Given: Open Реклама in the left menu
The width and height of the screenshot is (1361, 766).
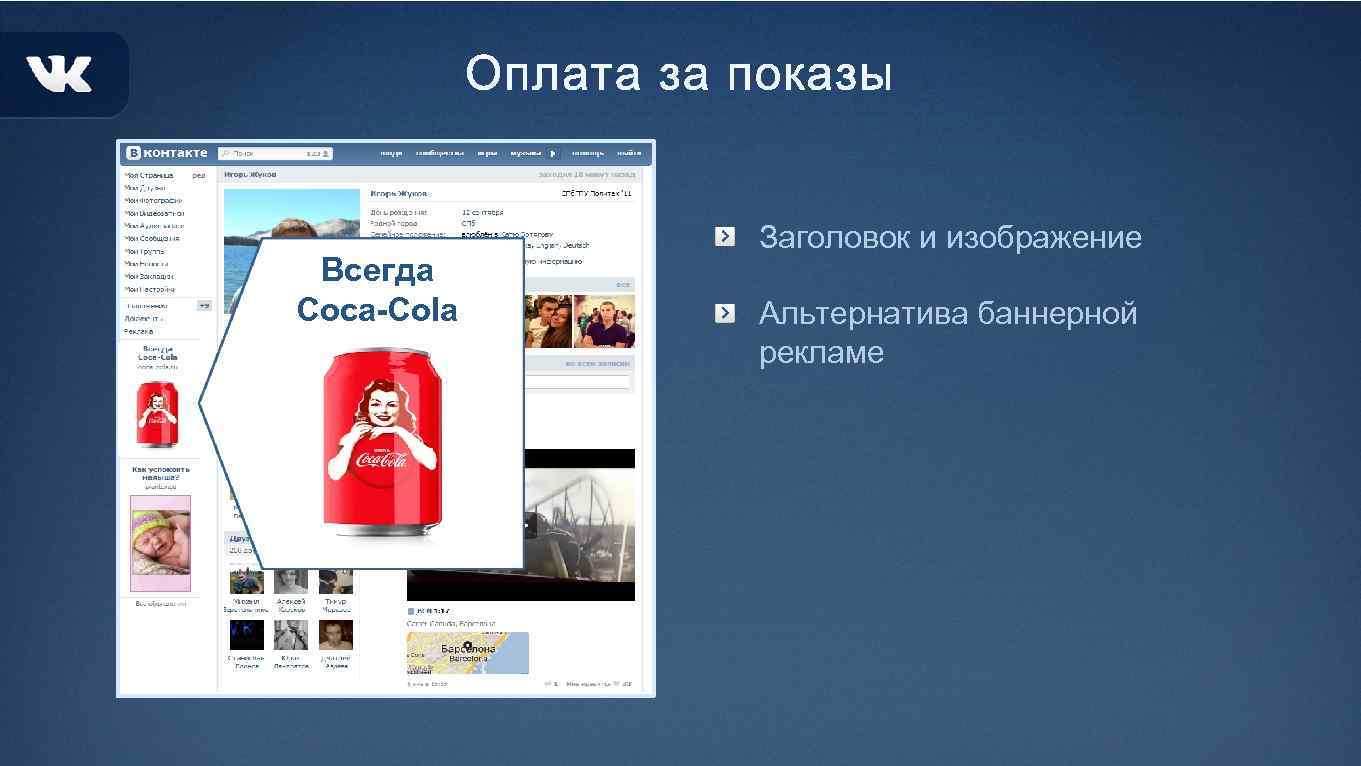Looking at the screenshot, I should click(x=139, y=331).
